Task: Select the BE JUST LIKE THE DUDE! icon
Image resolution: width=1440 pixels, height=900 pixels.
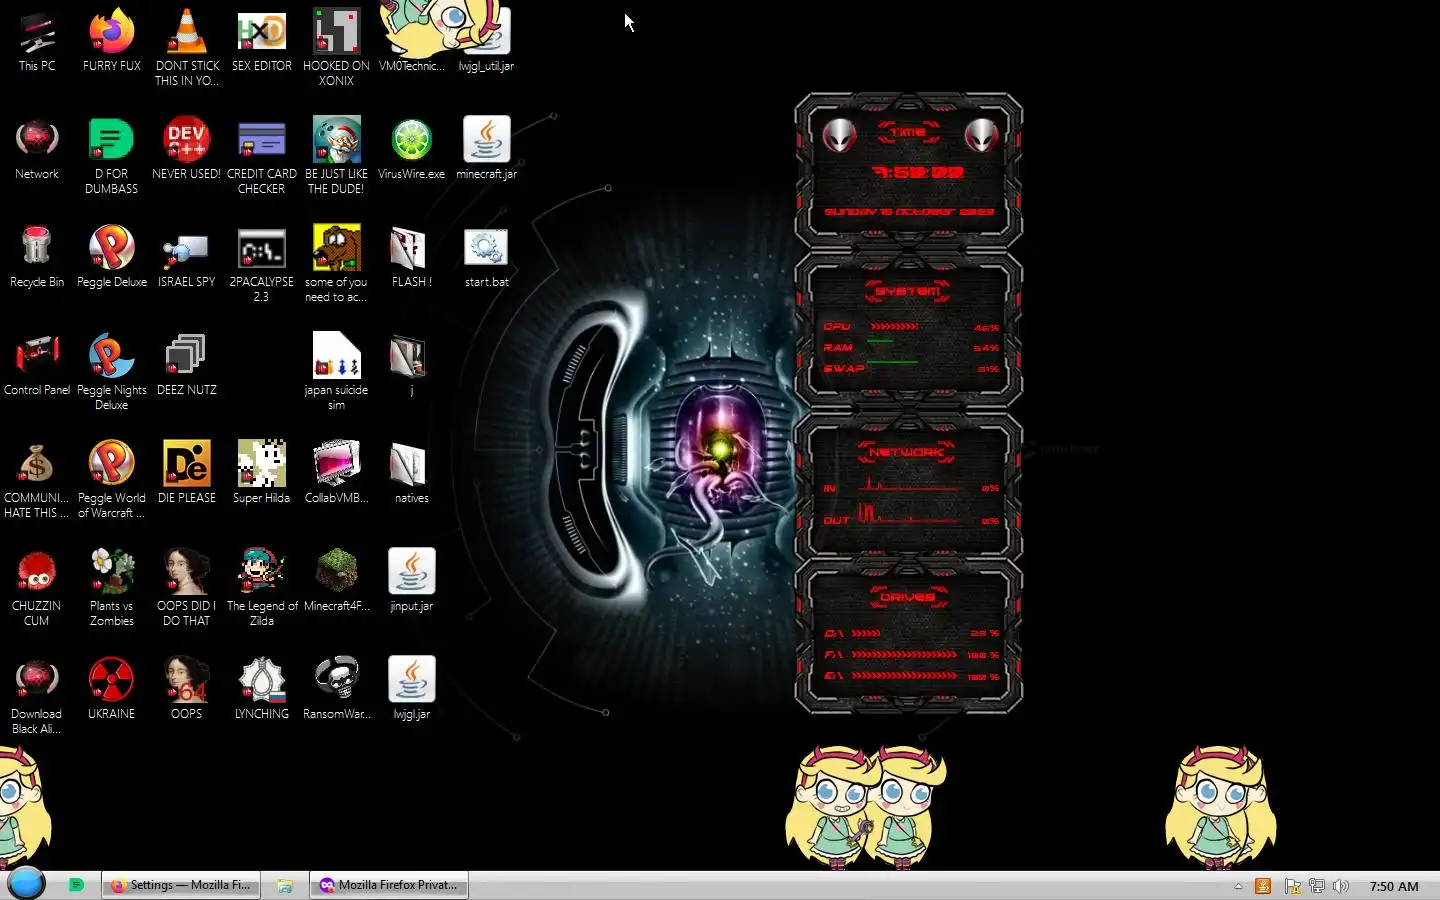Action: (336, 155)
